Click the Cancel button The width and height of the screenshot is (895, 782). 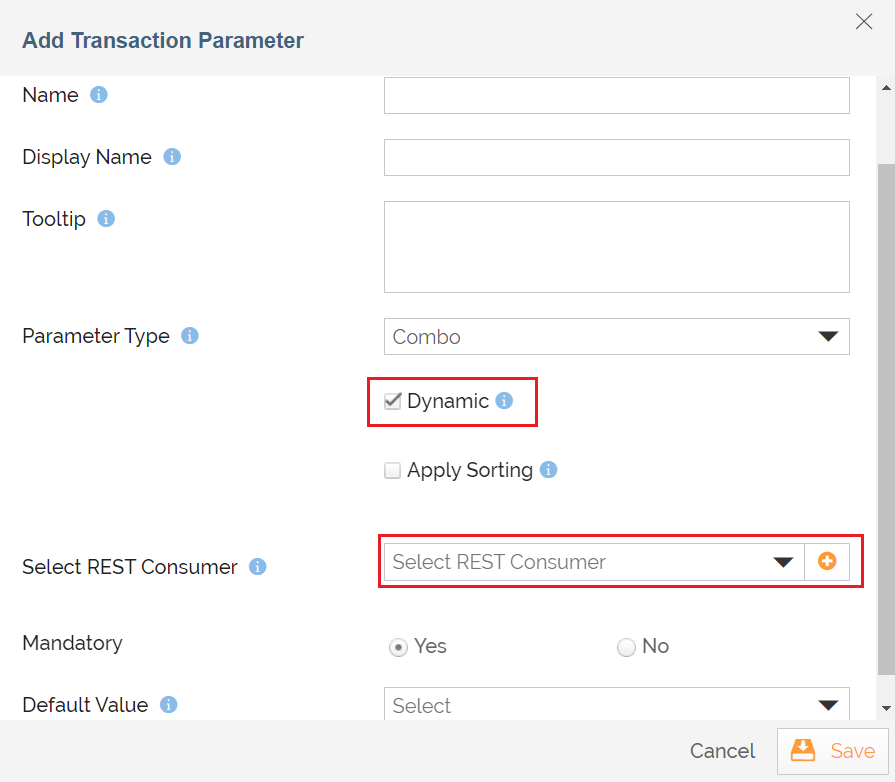click(x=722, y=751)
